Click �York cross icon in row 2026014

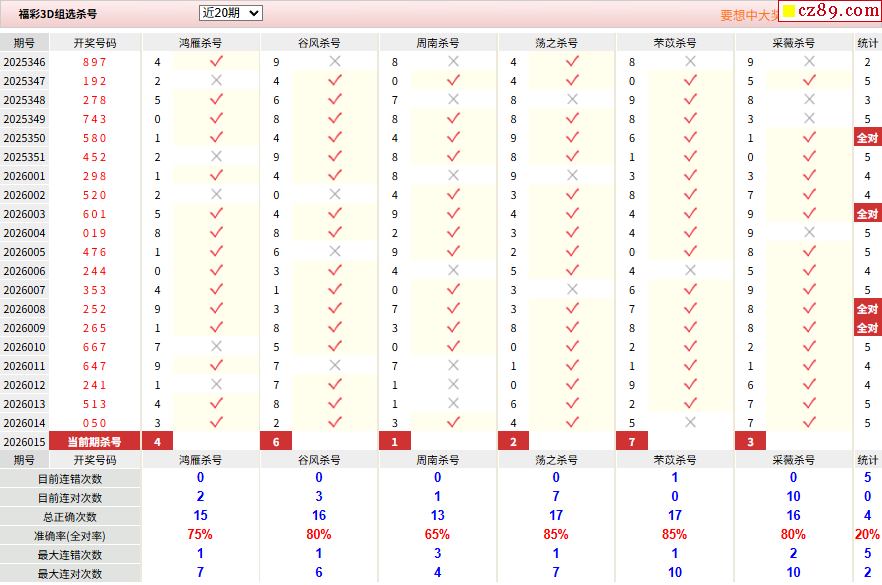coord(690,423)
